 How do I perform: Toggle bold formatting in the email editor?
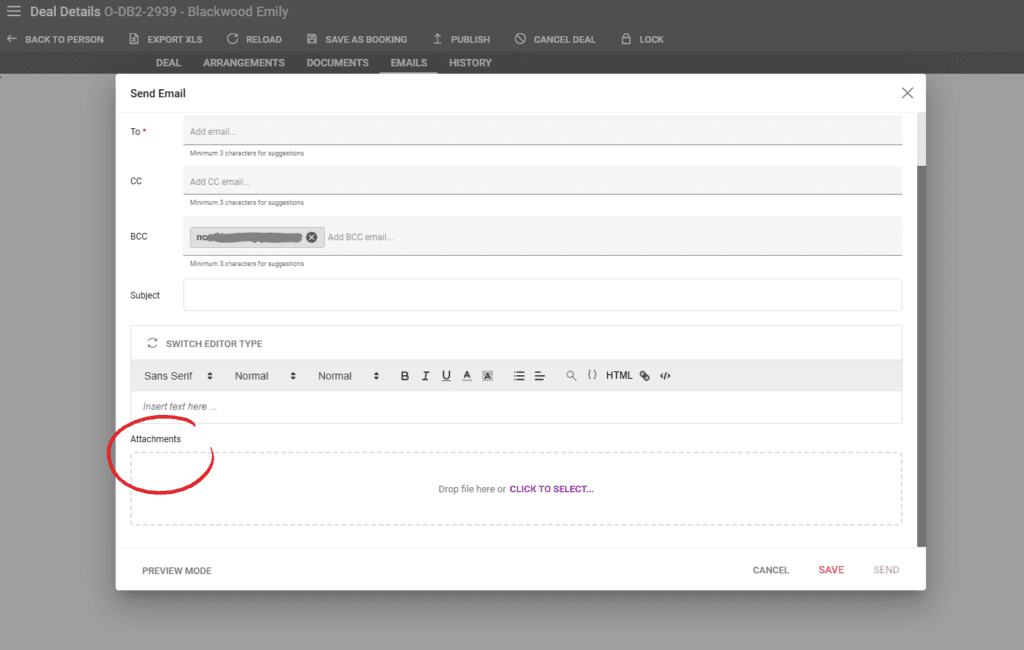click(x=404, y=375)
